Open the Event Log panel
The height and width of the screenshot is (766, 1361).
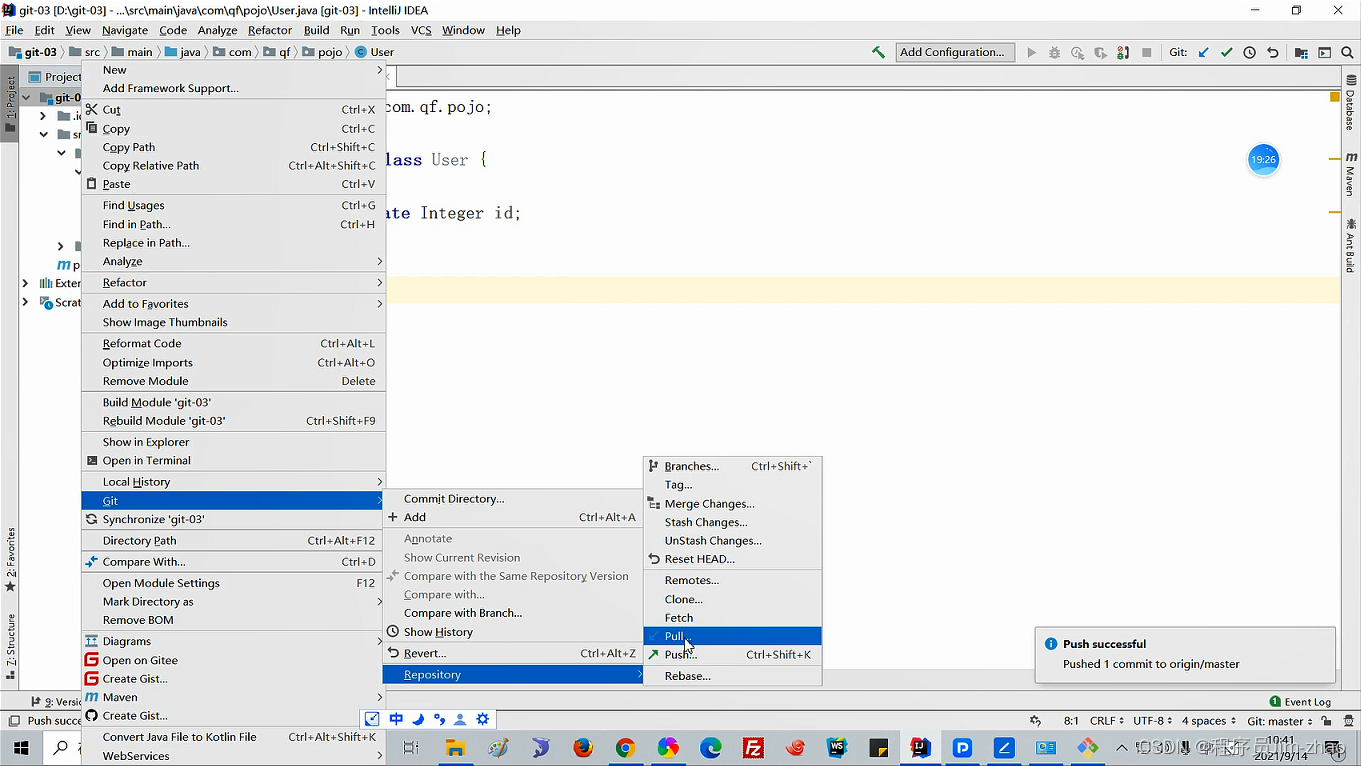tap(1300, 702)
